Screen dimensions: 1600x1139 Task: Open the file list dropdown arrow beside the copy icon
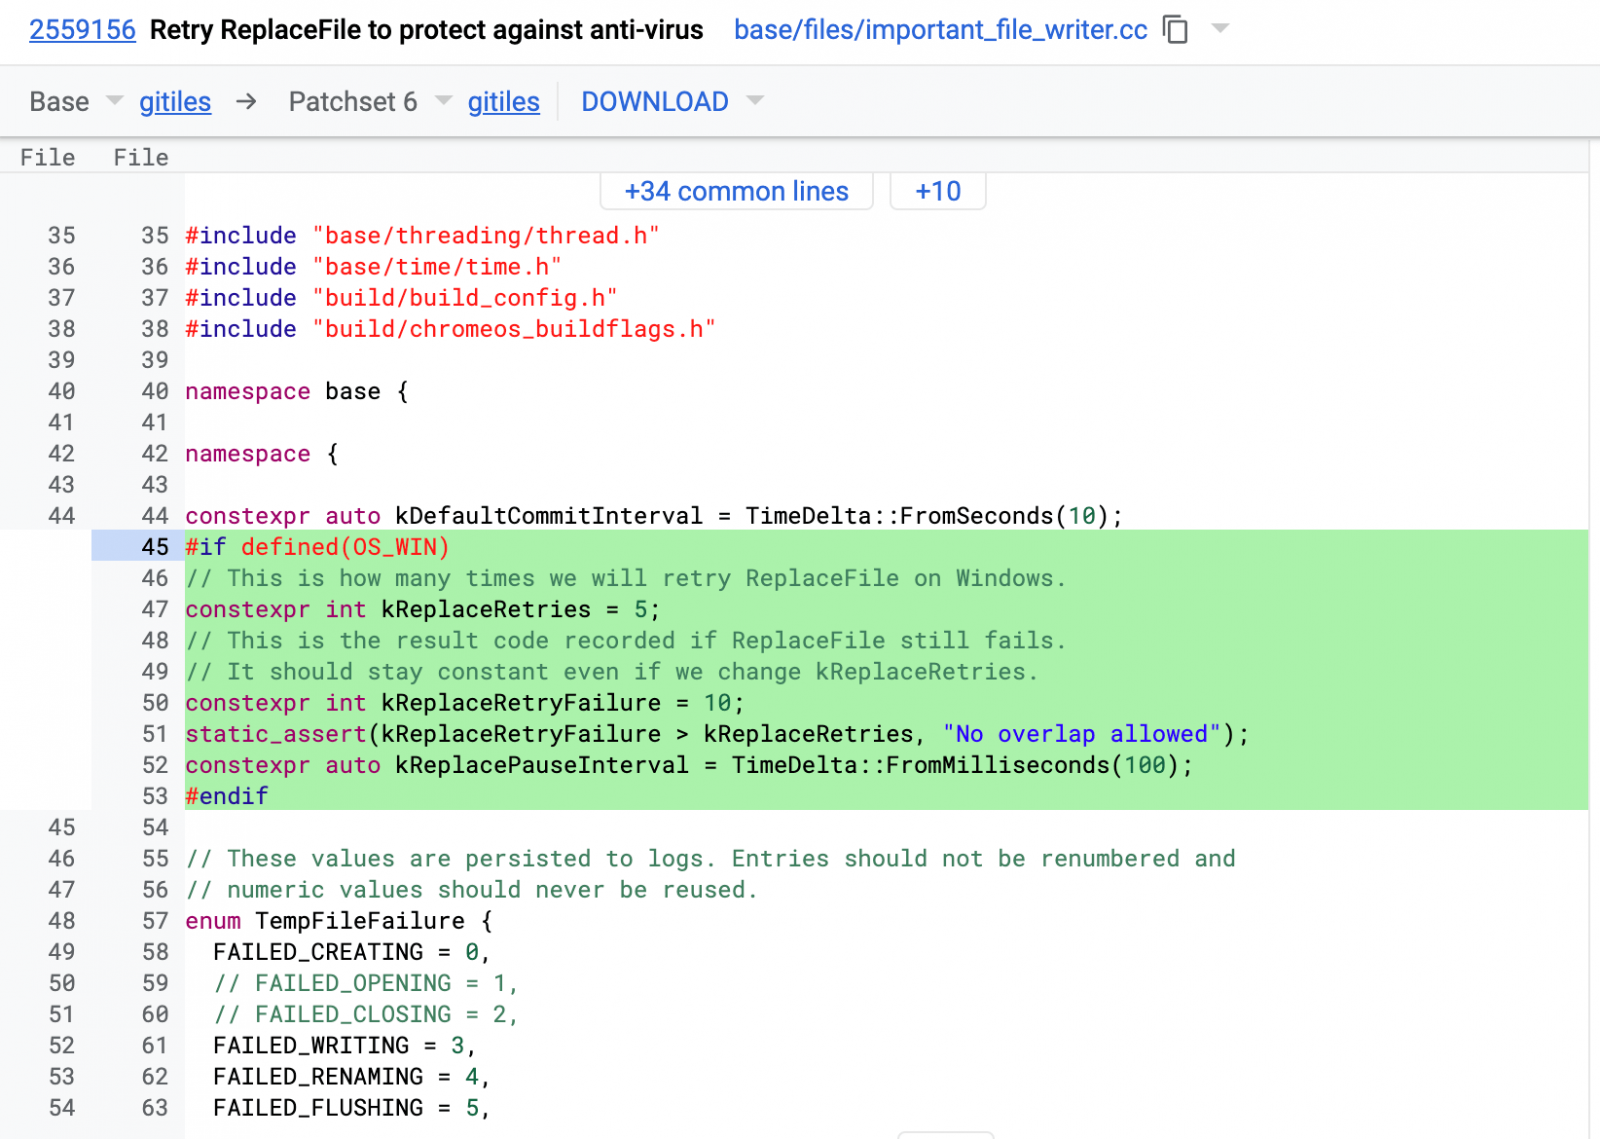(1220, 28)
